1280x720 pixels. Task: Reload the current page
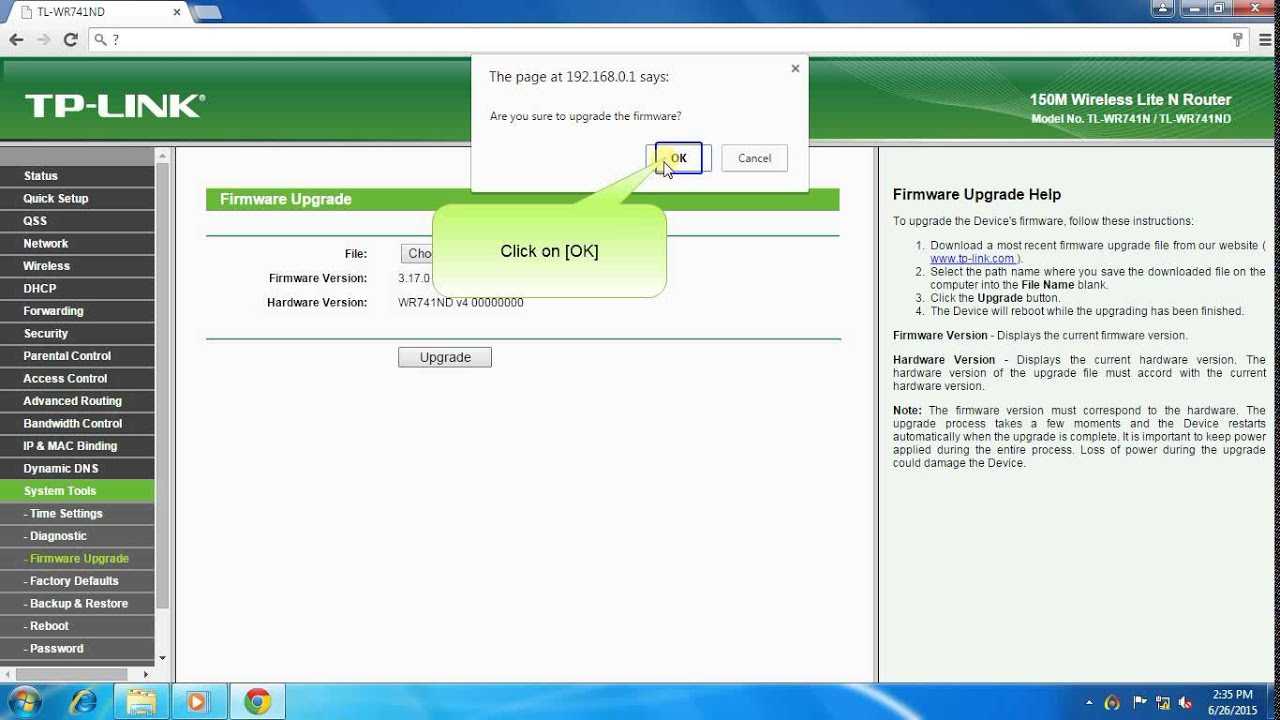click(x=70, y=40)
